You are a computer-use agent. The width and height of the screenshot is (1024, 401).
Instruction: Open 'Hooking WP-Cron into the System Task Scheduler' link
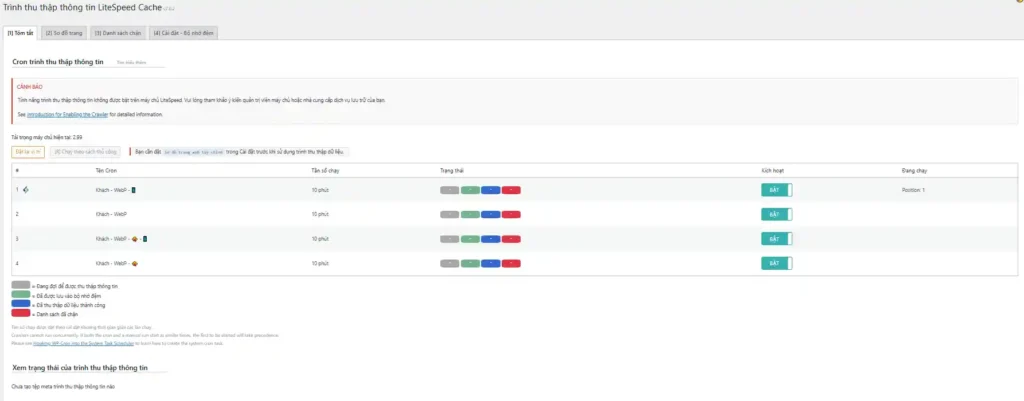pos(84,343)
